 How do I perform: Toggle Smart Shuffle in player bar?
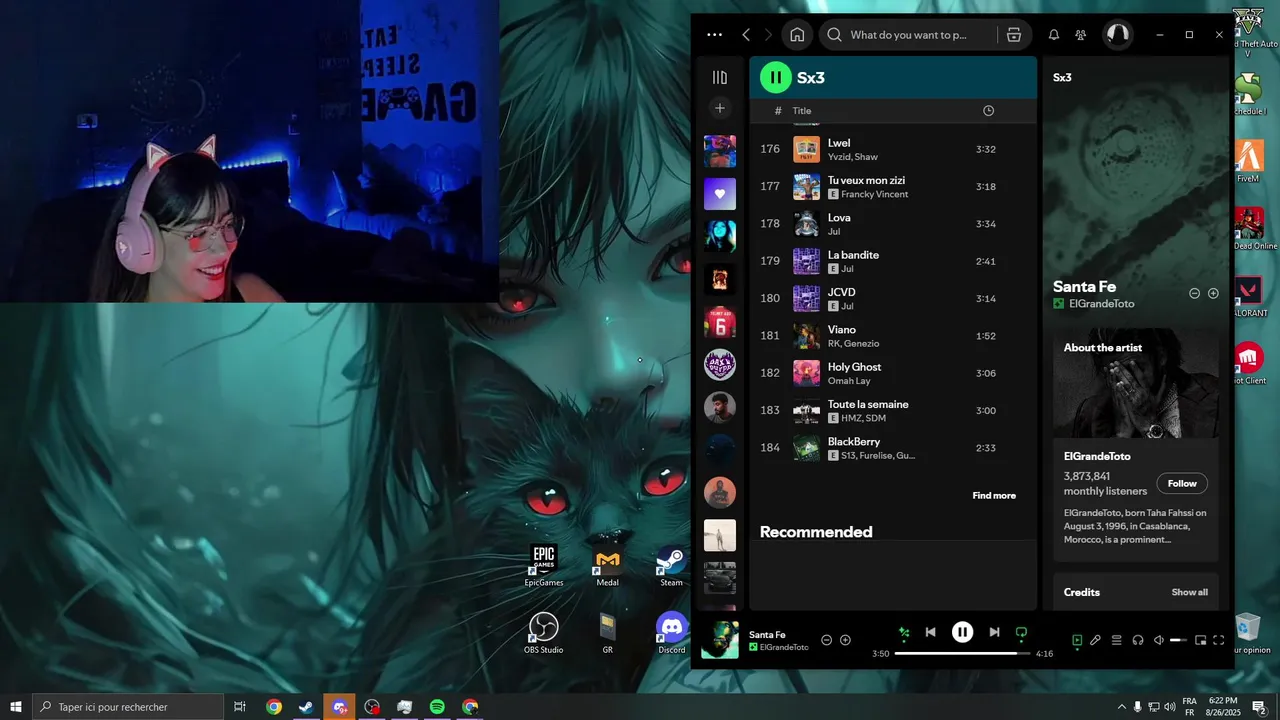click(x=904, y=632)
